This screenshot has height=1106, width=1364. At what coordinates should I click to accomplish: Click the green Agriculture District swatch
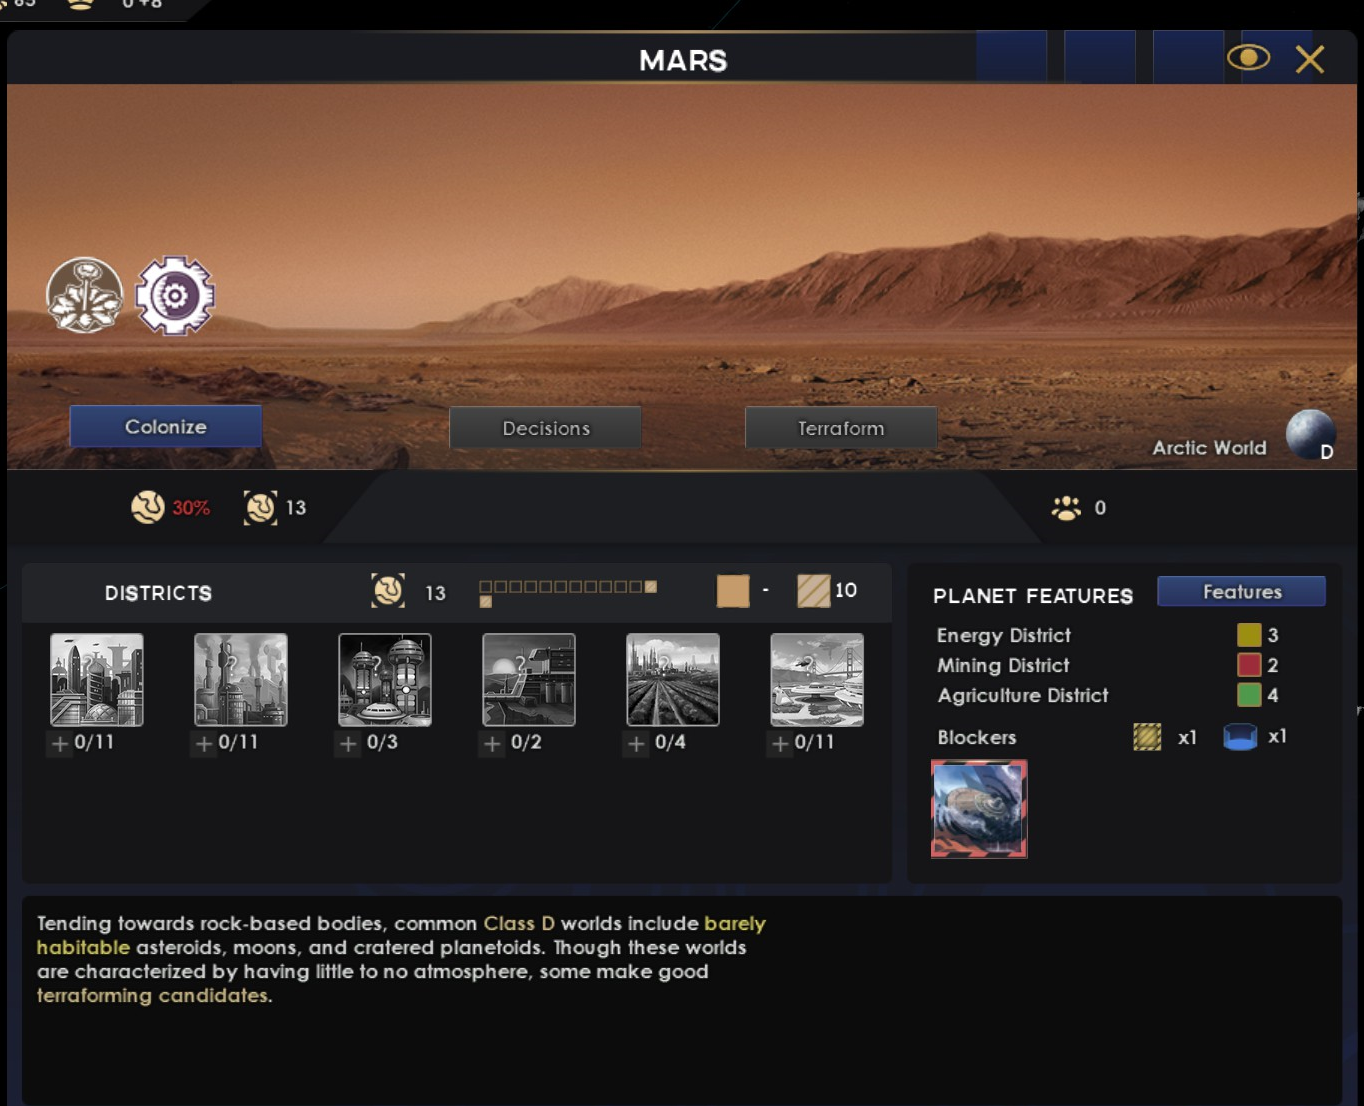tap(1249, 694)
